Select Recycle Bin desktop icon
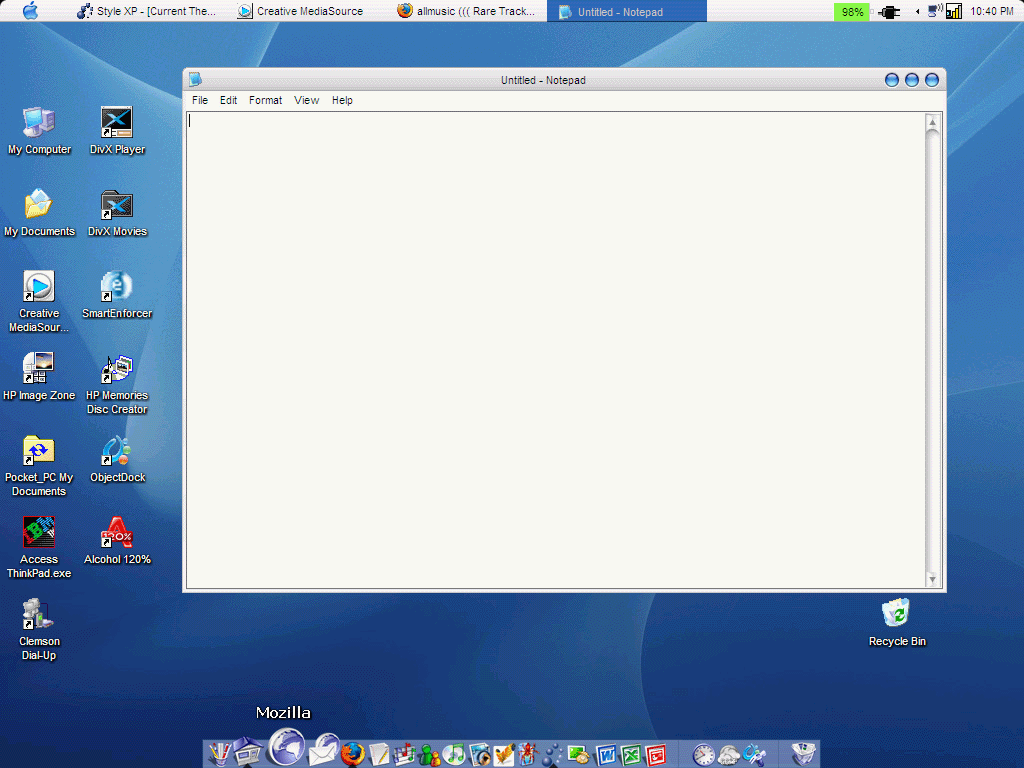The image size is (1024, 768). pyautogui.click(x=897, y=623)
